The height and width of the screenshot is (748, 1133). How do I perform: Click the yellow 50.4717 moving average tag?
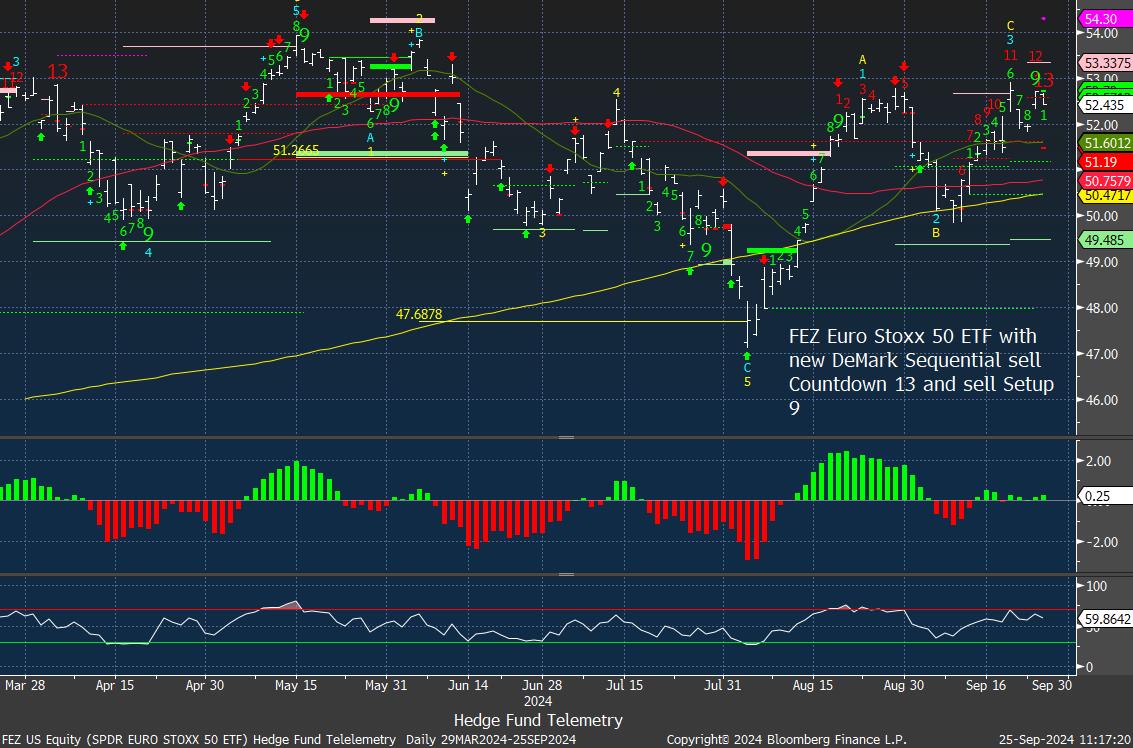[1105, 197]
